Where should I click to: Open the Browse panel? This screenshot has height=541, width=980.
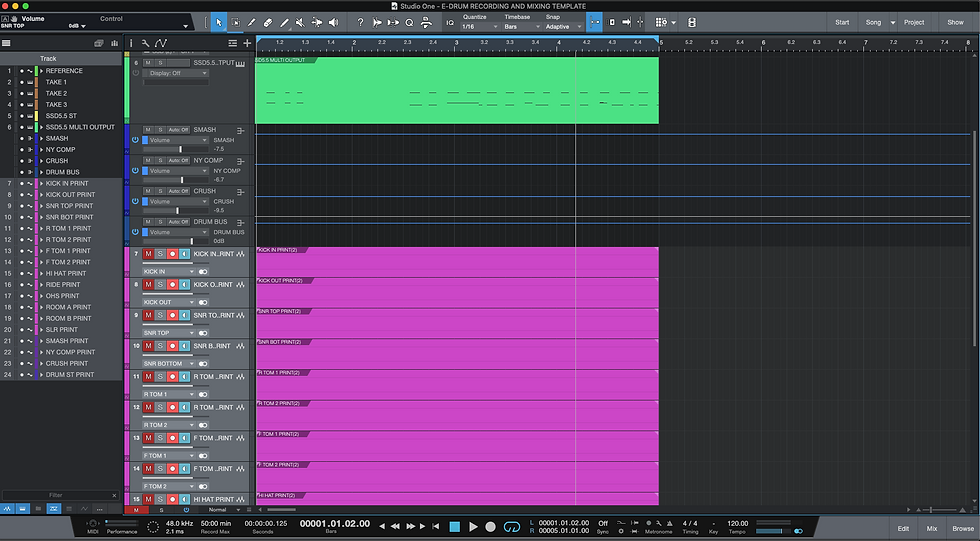pos(962,529)
